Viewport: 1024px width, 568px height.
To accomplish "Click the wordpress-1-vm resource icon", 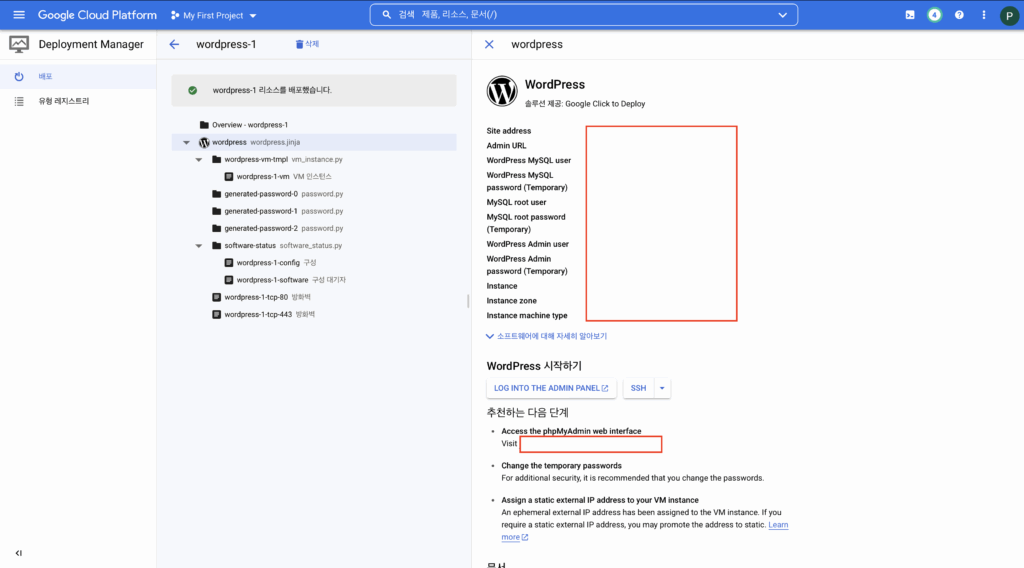I will [x=229, y=176].
